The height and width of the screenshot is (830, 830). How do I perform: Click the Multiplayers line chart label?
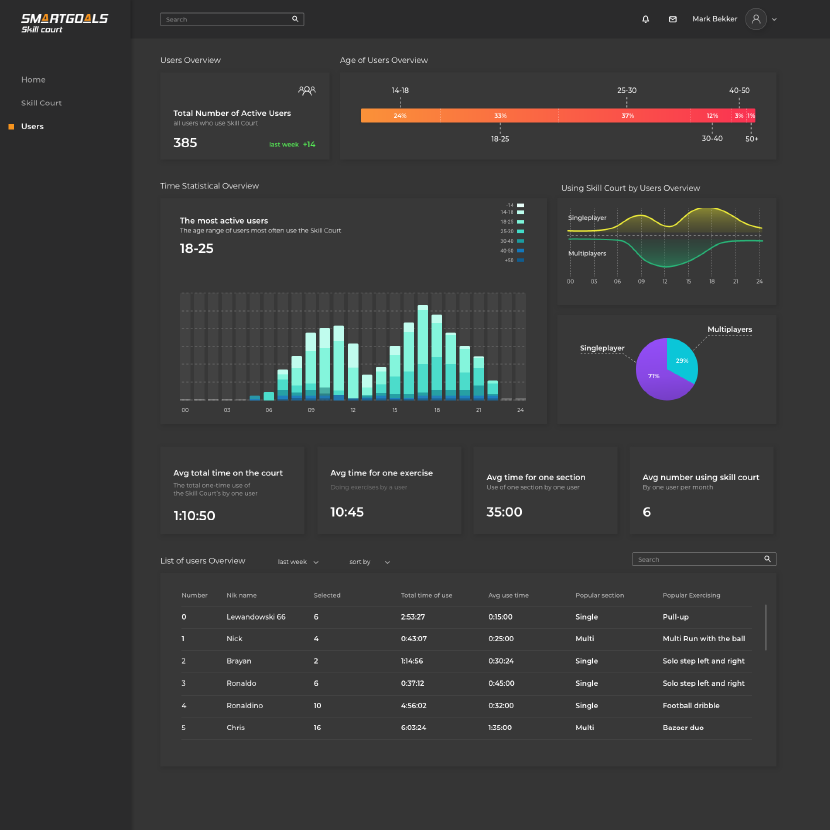point(587,253)
